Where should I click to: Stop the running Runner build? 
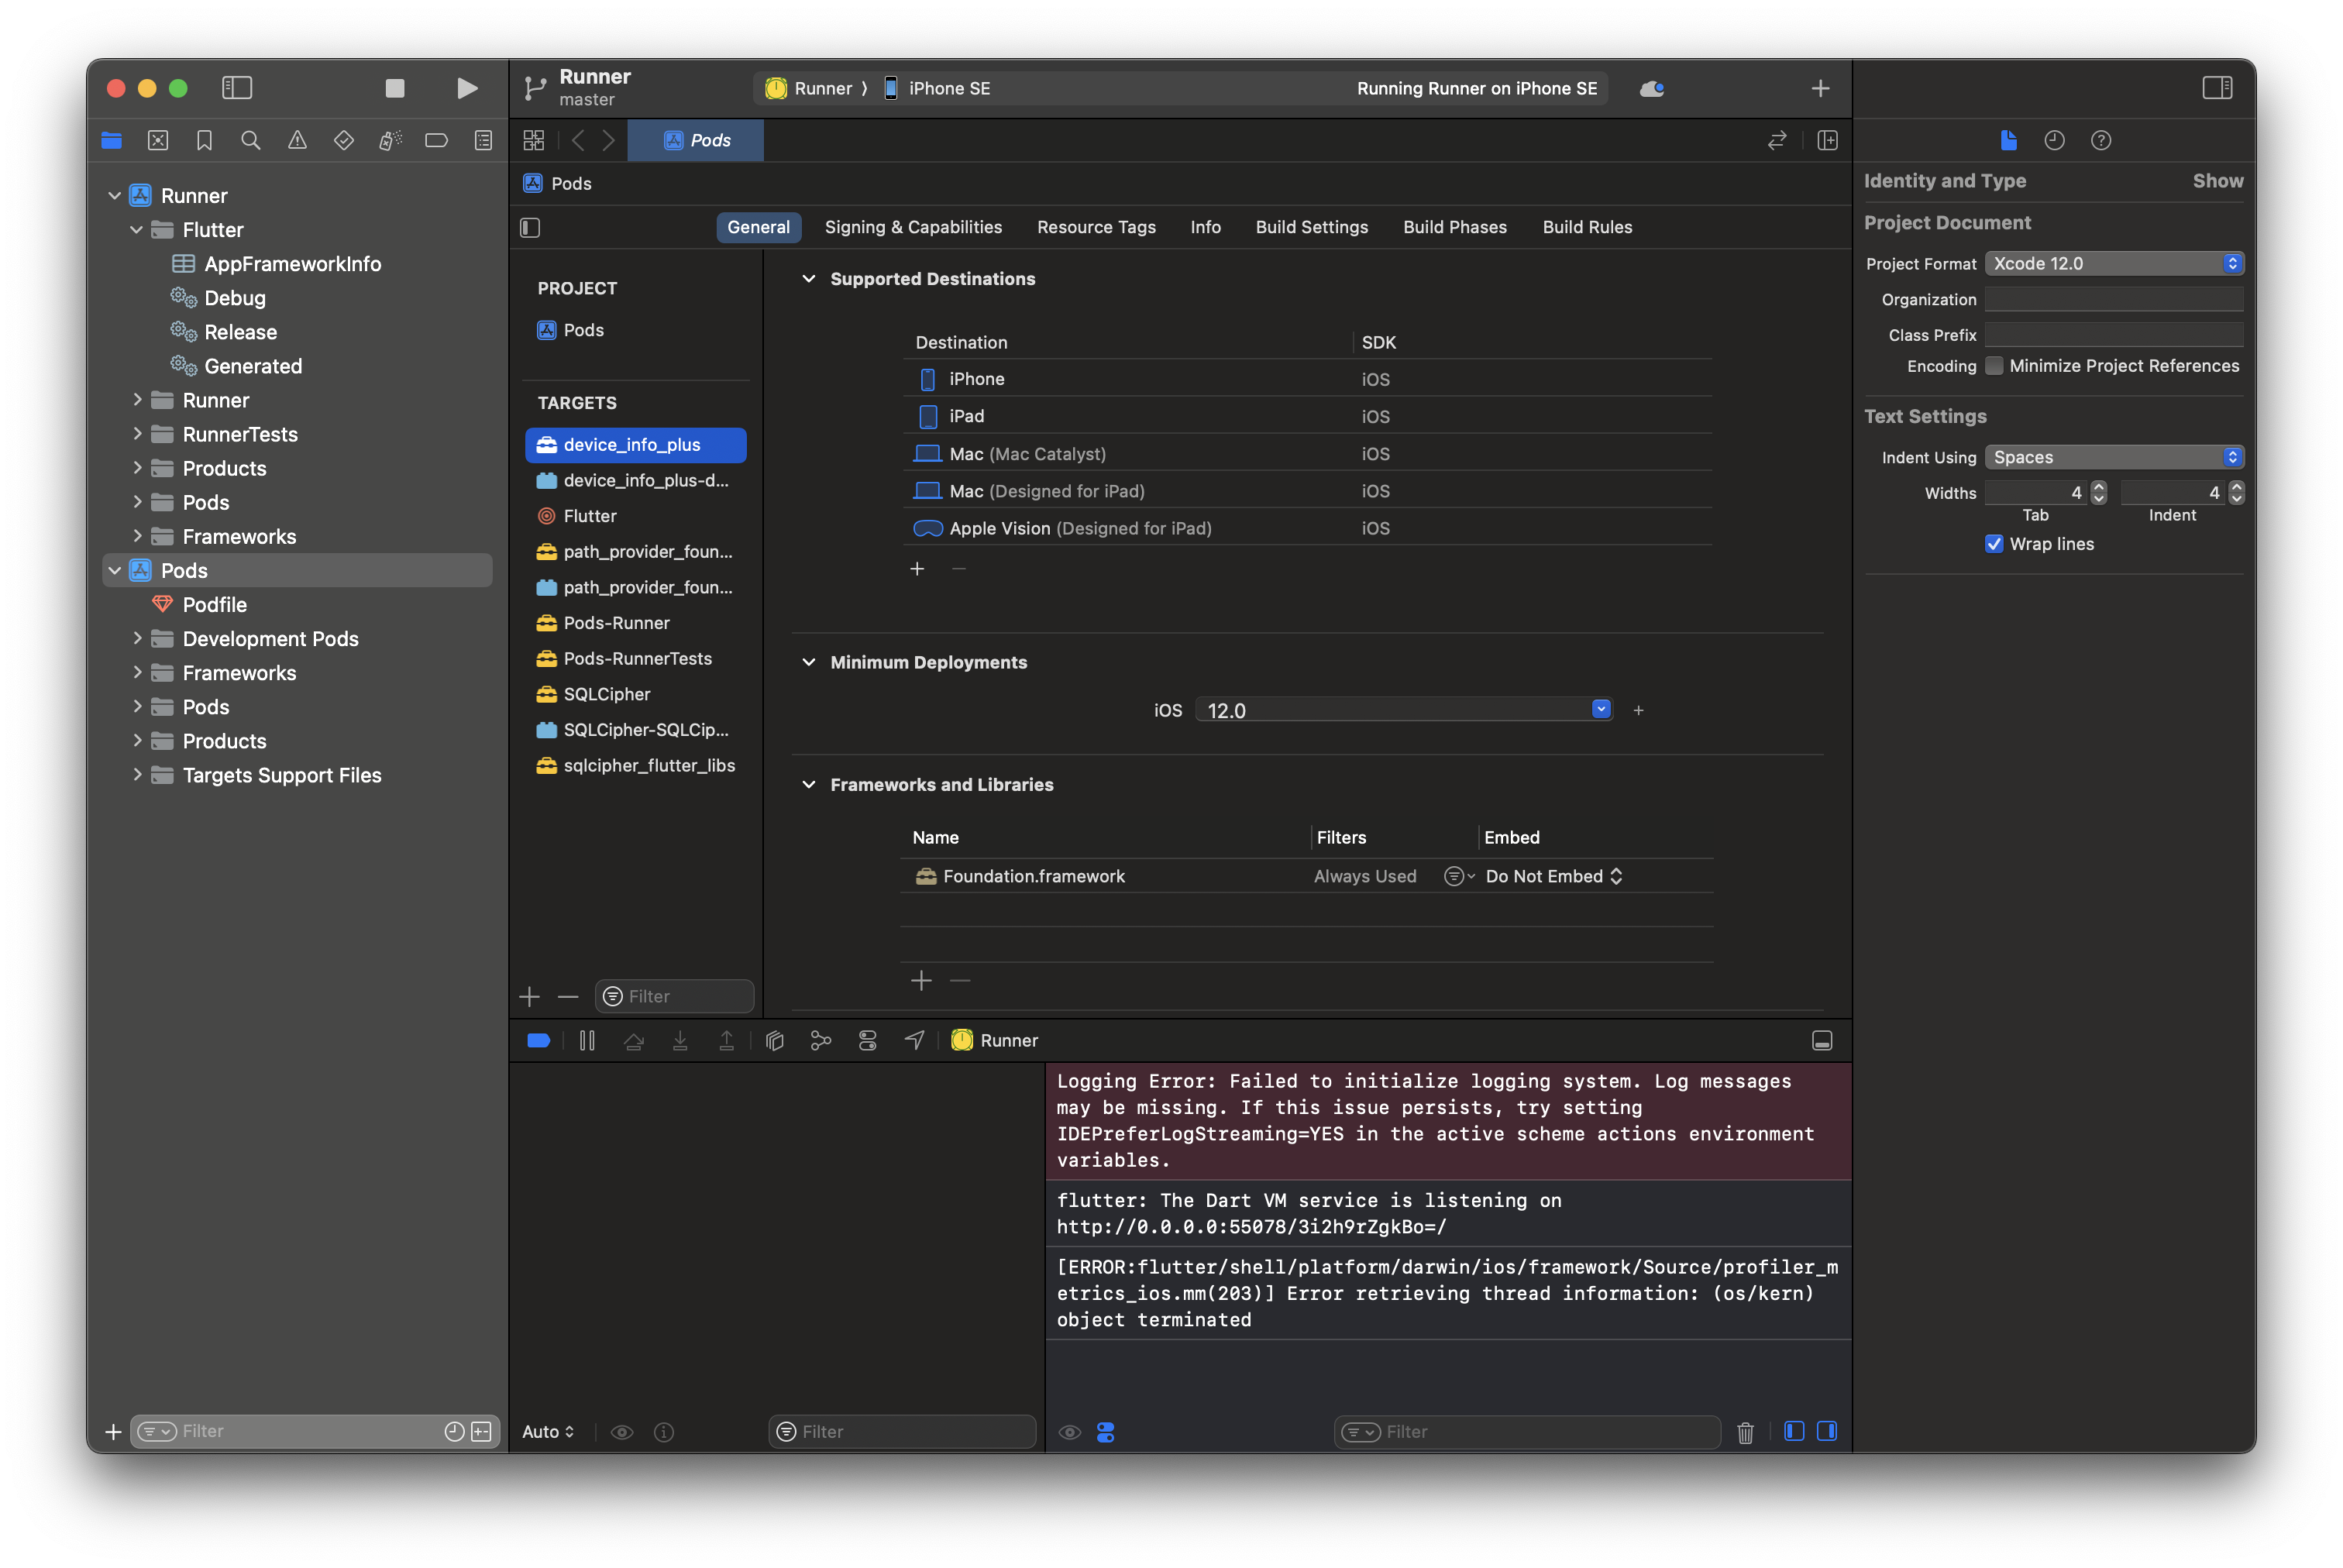395,88
